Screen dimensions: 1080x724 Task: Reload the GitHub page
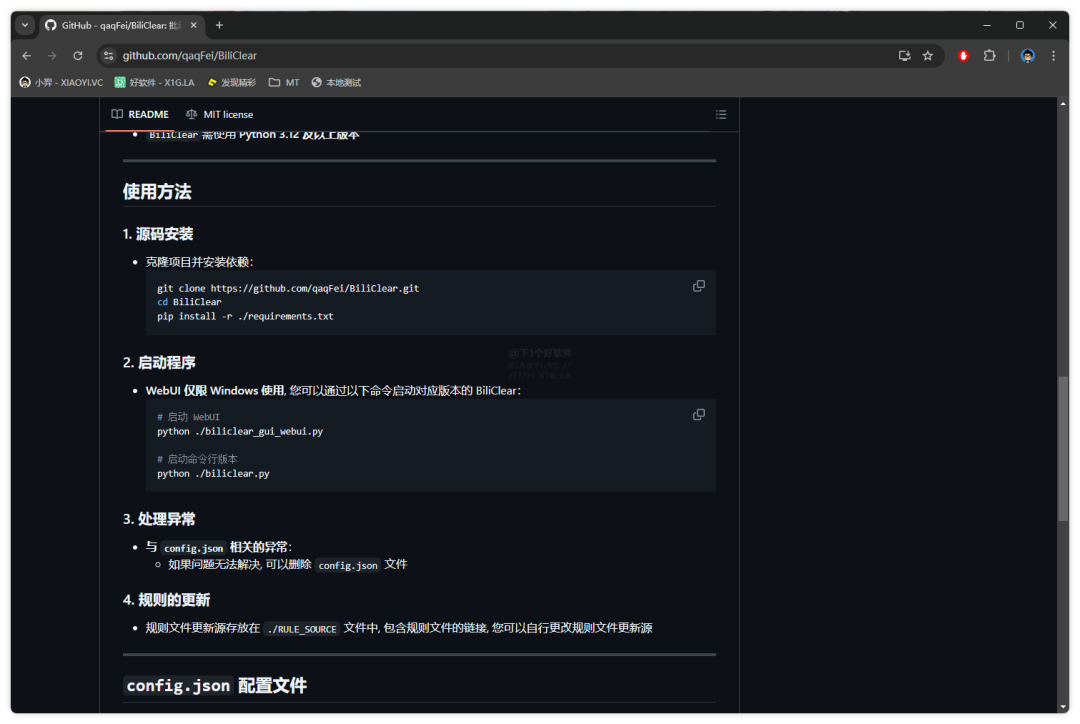(x=78, y=56)
